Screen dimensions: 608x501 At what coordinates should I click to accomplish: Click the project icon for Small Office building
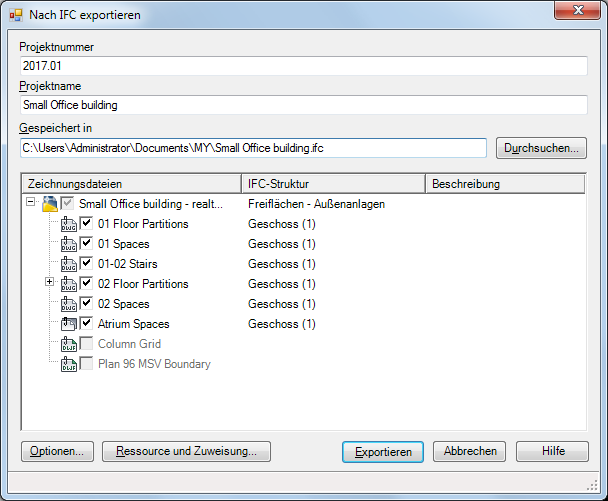[x=49, y=204]
